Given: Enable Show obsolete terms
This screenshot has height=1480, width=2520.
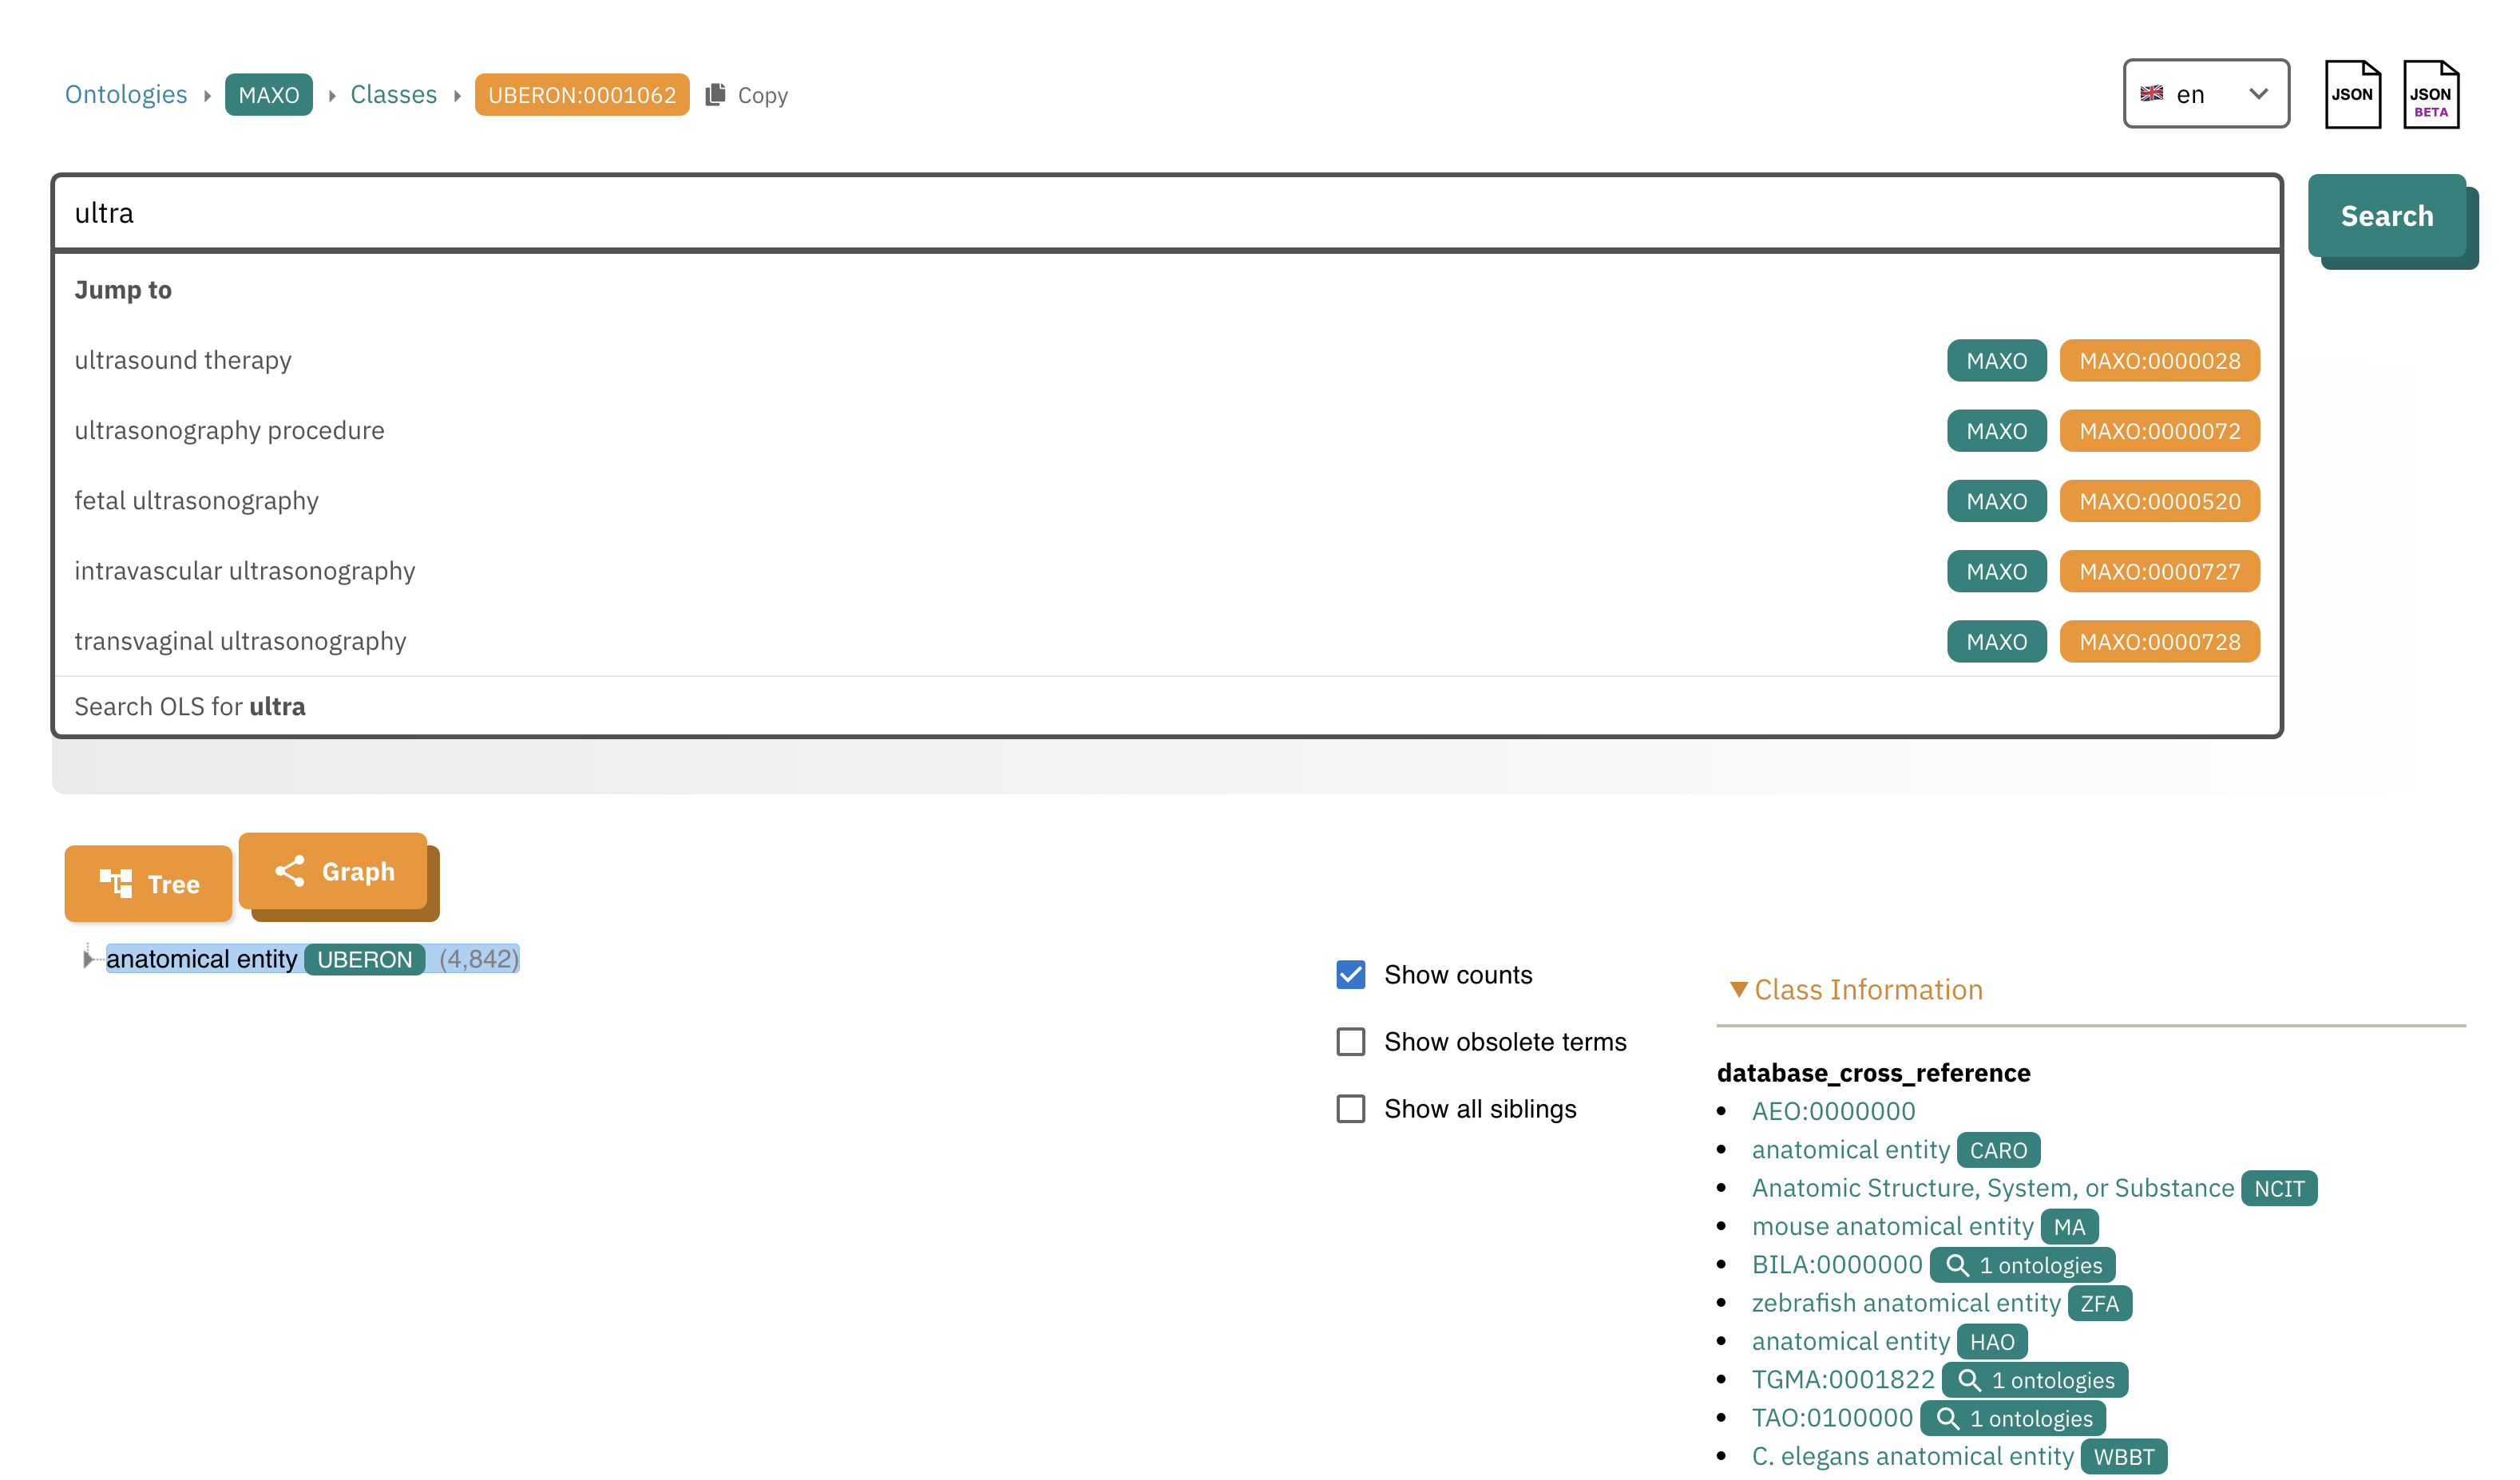Looking at the screenshot, I should 1350,1041.
